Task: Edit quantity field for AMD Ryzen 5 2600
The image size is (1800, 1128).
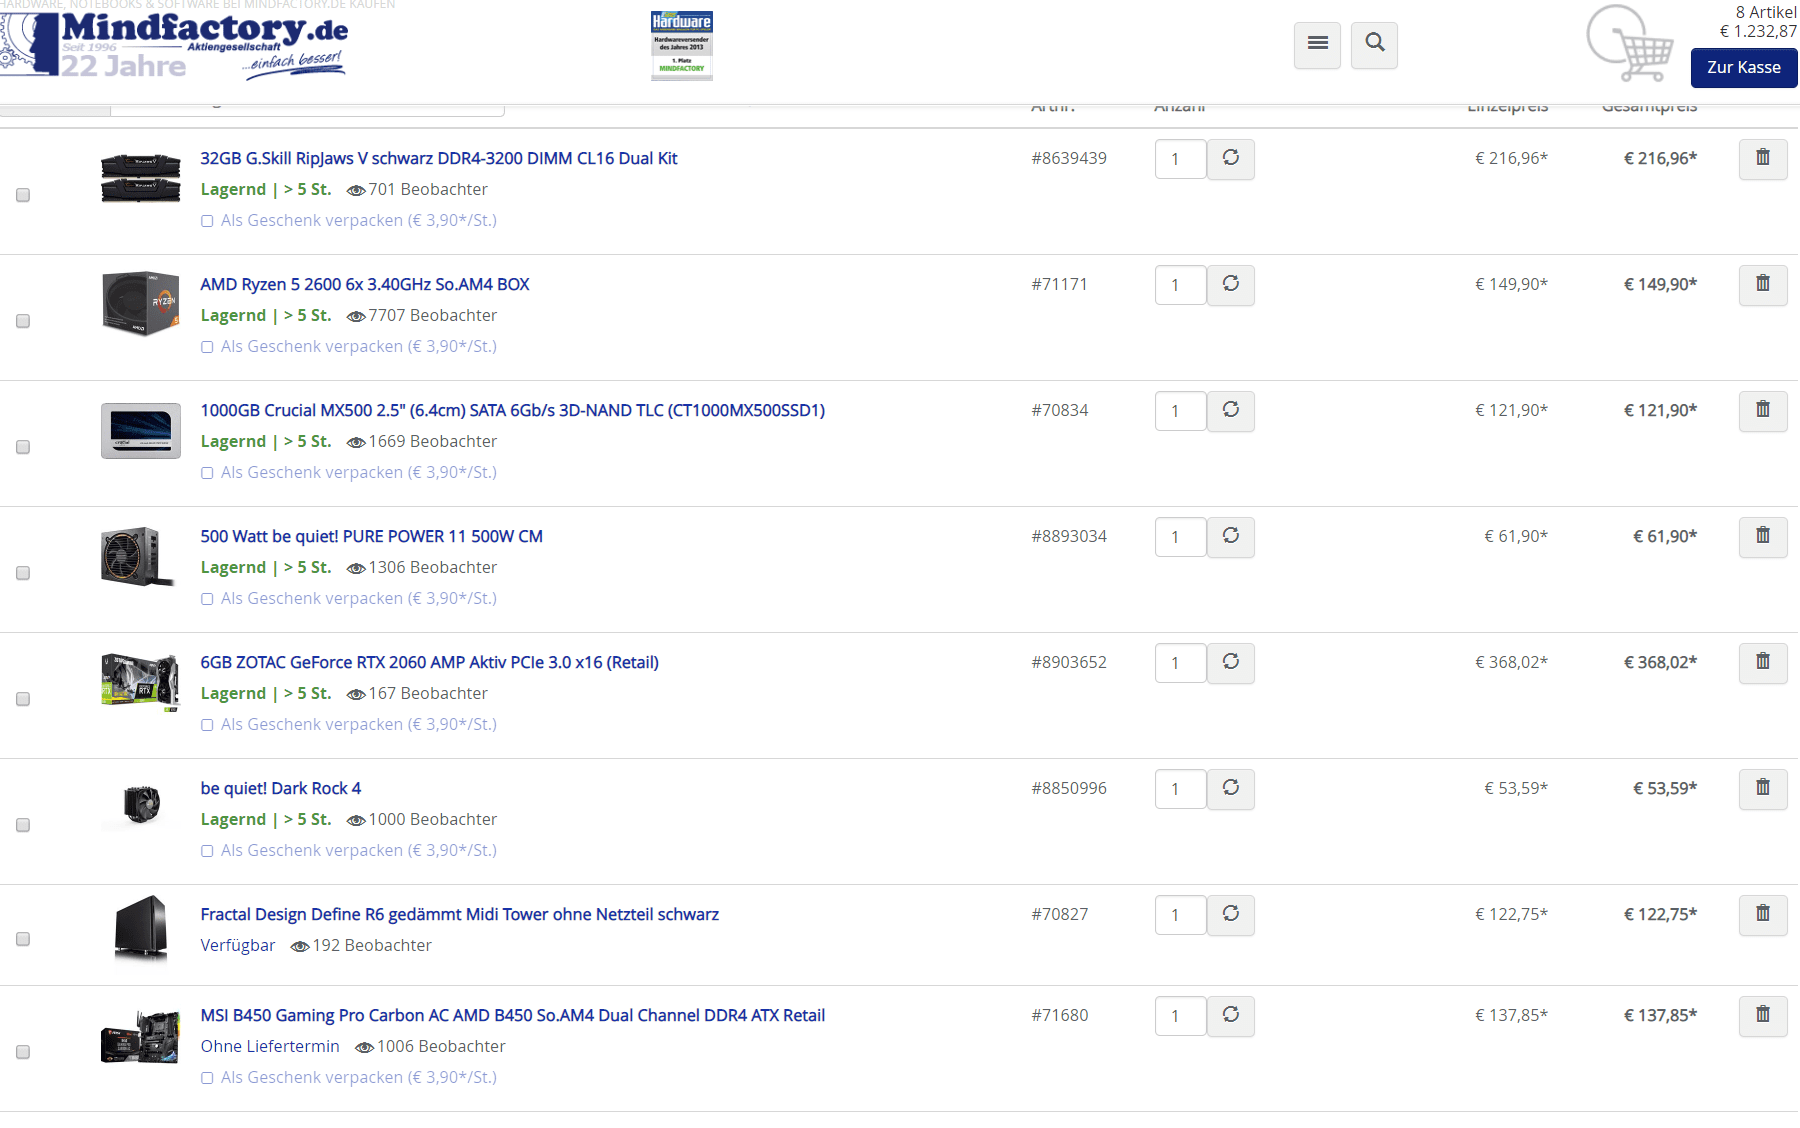Action: (x=1180, y=285)
